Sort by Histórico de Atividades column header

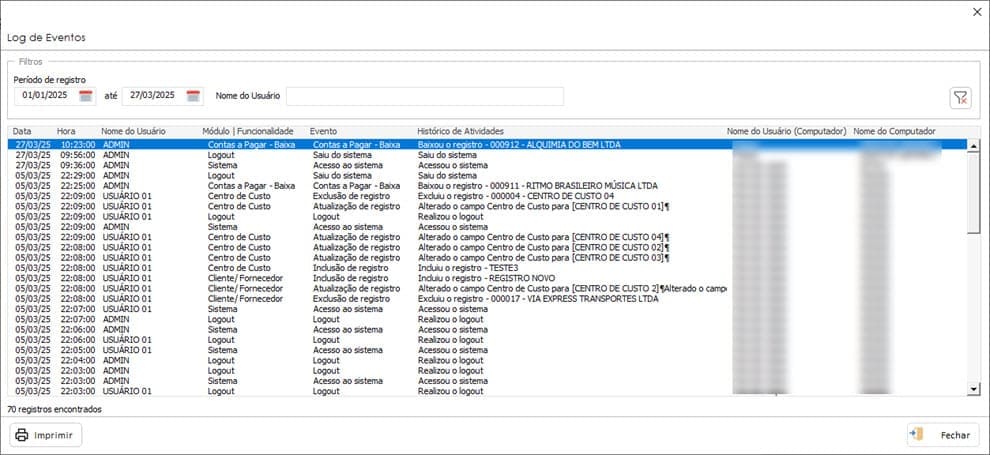coord(460,131)
